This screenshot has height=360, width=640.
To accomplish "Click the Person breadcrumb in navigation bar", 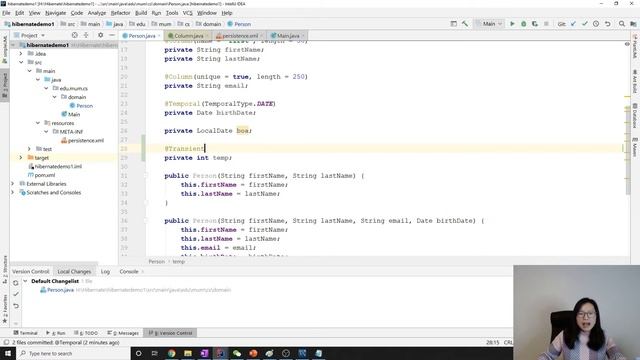I will pos(239,24).
